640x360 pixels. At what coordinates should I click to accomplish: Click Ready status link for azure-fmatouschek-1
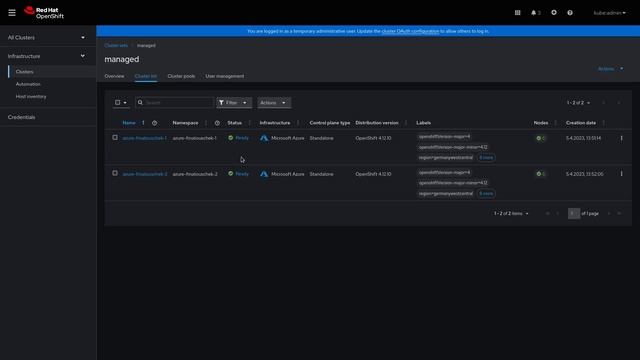tap(242, 138)
